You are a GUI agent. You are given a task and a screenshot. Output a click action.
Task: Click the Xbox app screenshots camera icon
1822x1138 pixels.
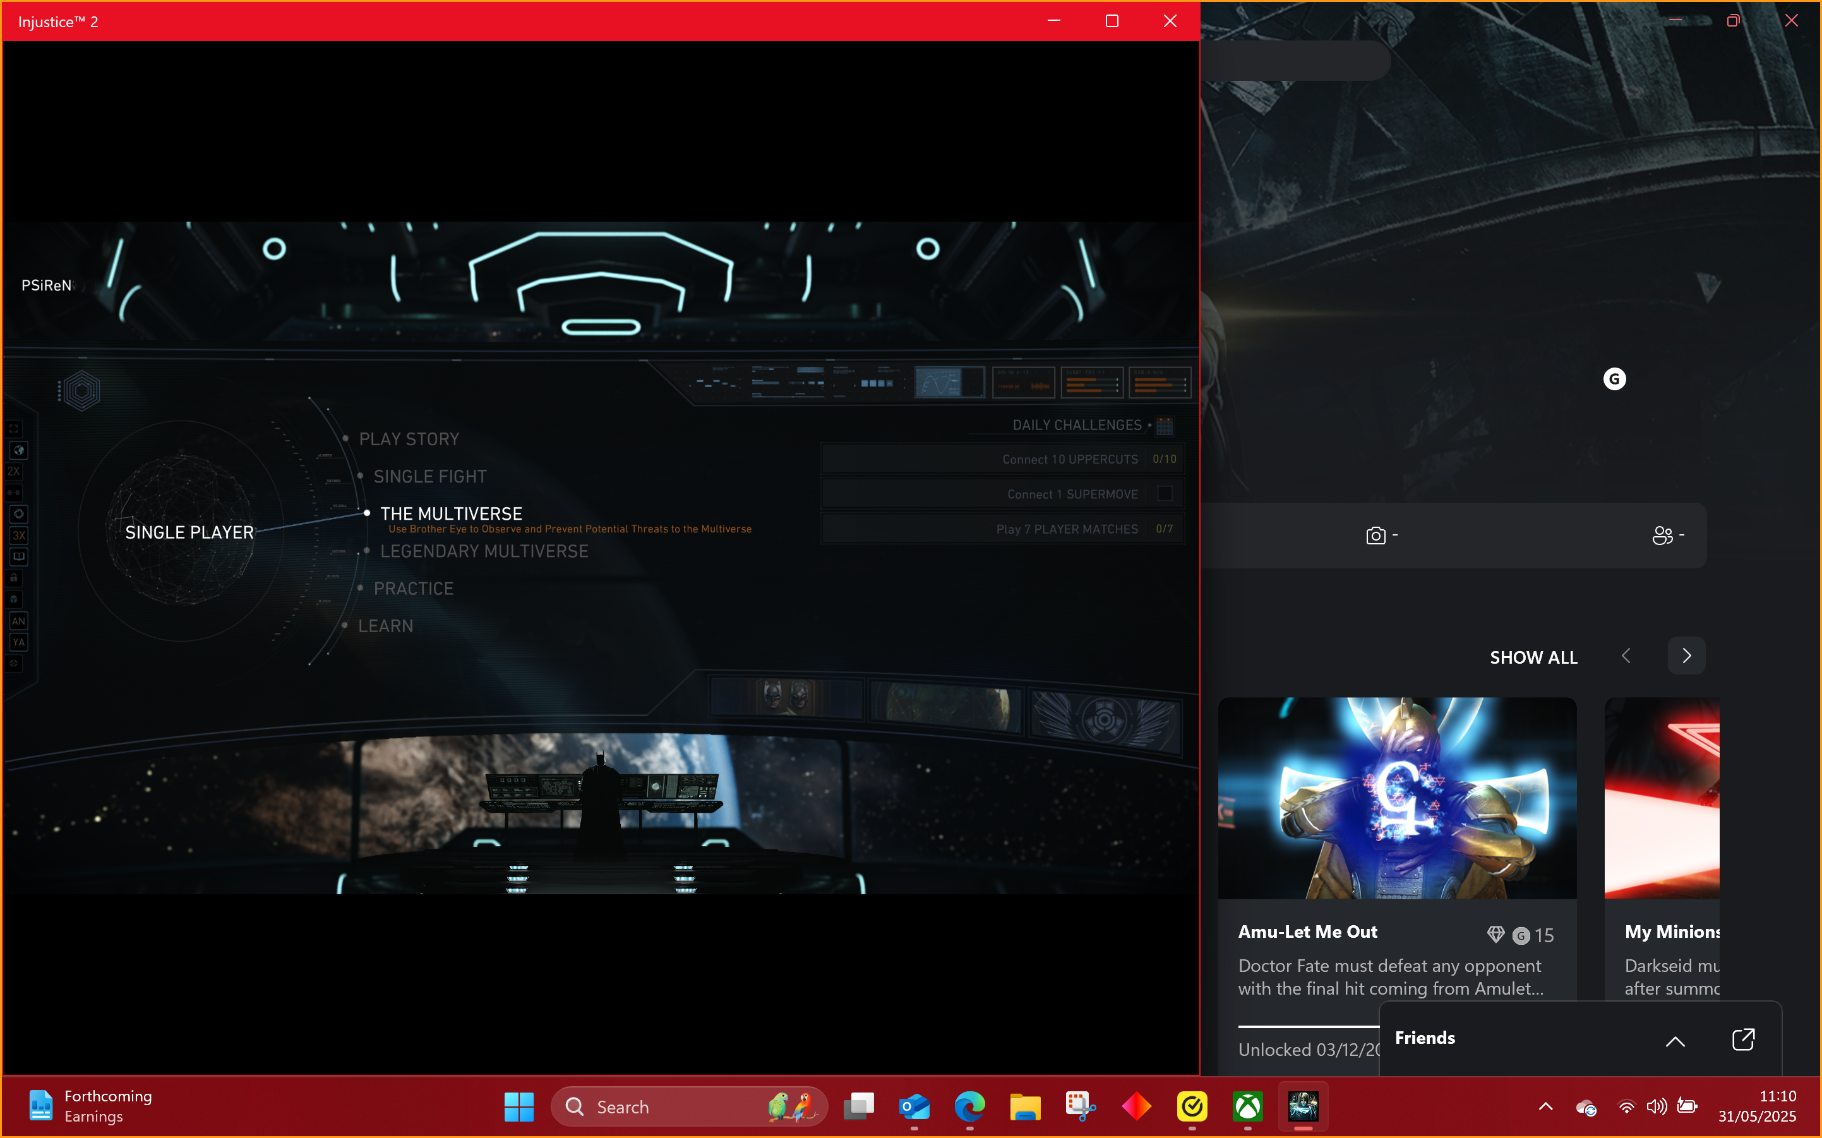pyautogui.click(x=1376, y=536)
